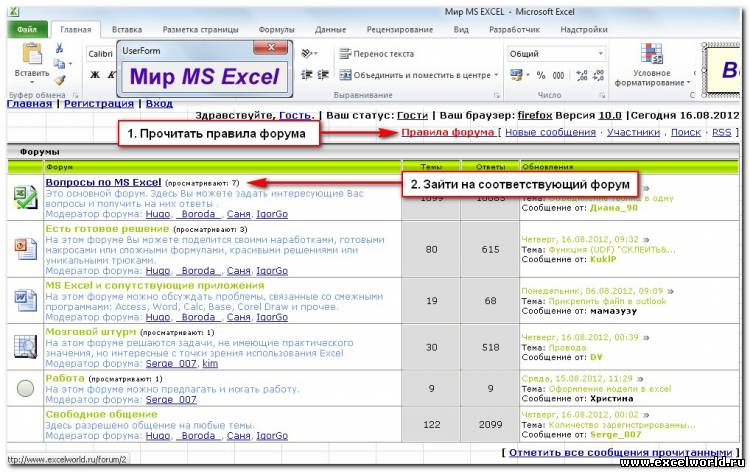Select the Format Painter brush icon
750x472 pixels.
pyautogui.click(x=59, y=80)
